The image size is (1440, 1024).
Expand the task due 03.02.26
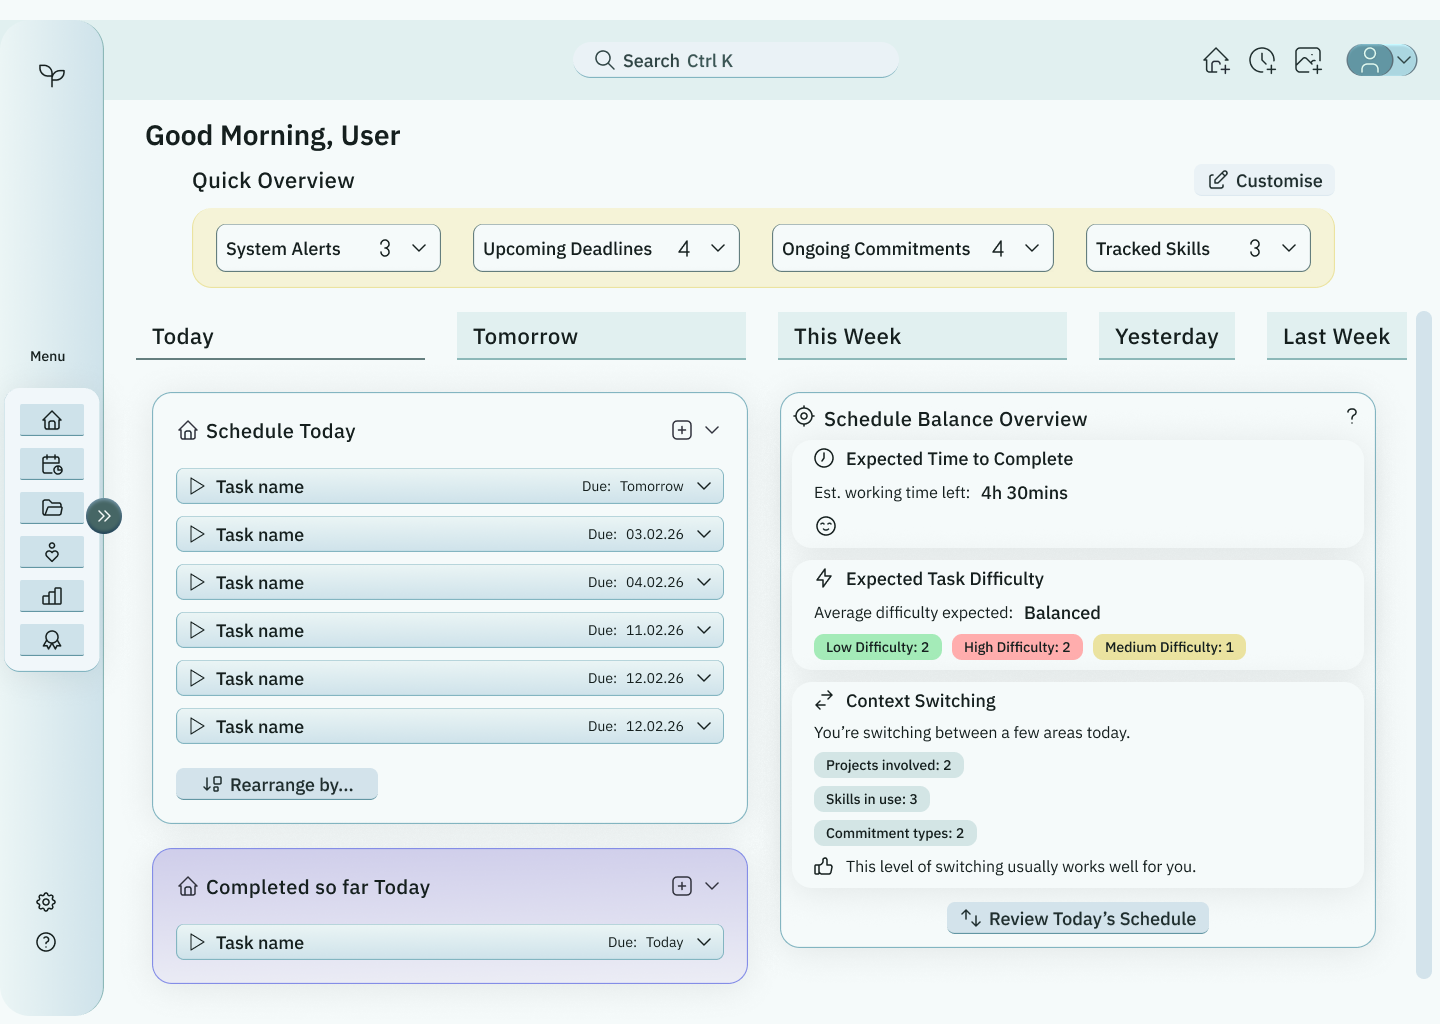tap(704, 534)
